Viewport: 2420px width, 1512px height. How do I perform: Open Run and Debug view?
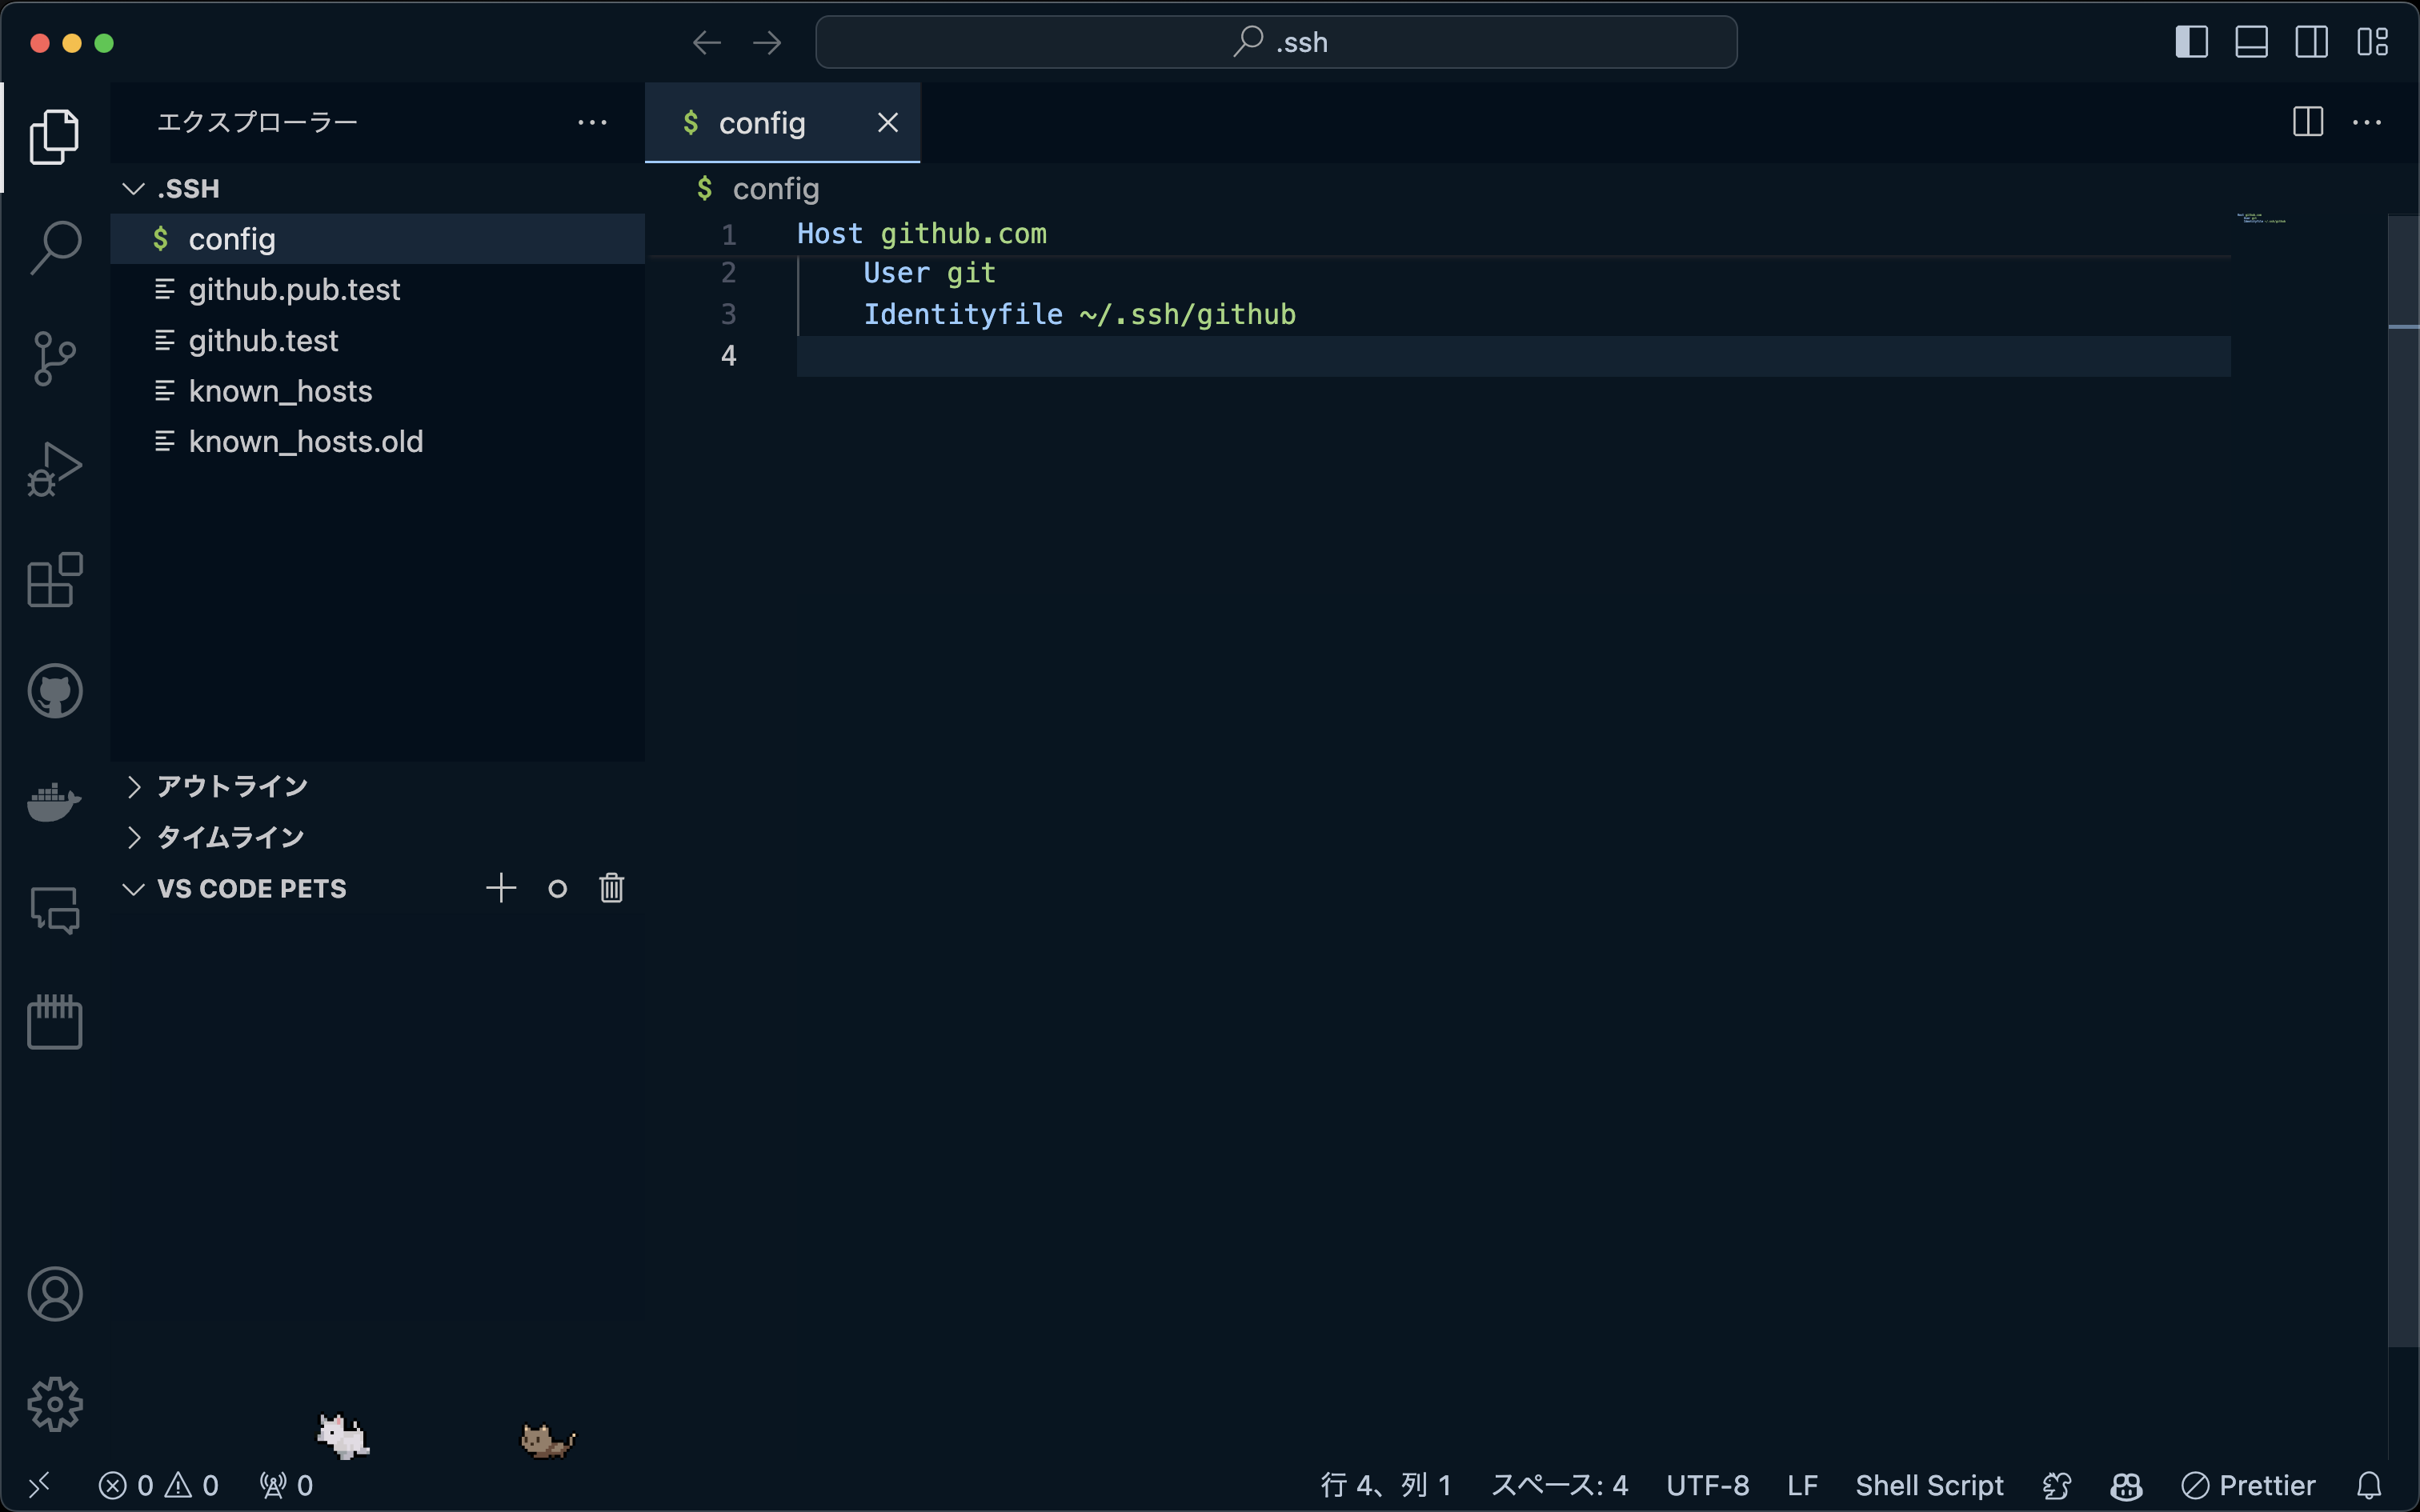55,469
